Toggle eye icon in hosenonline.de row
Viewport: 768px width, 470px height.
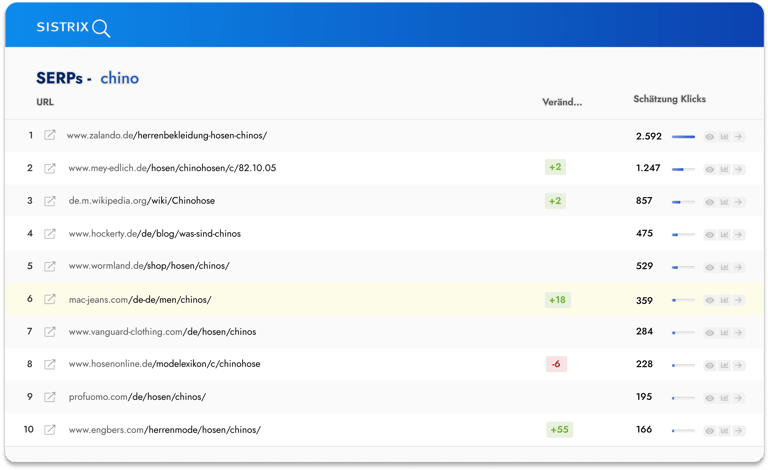(709, 365)
